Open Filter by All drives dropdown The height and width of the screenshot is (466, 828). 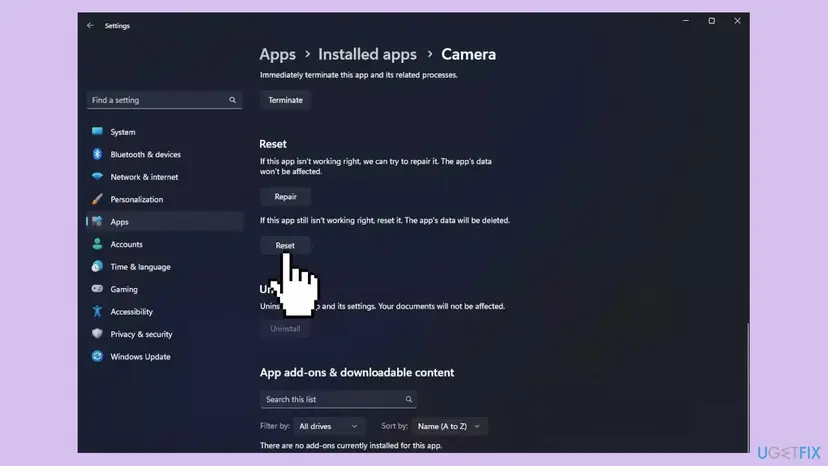[x=328, y=426]
